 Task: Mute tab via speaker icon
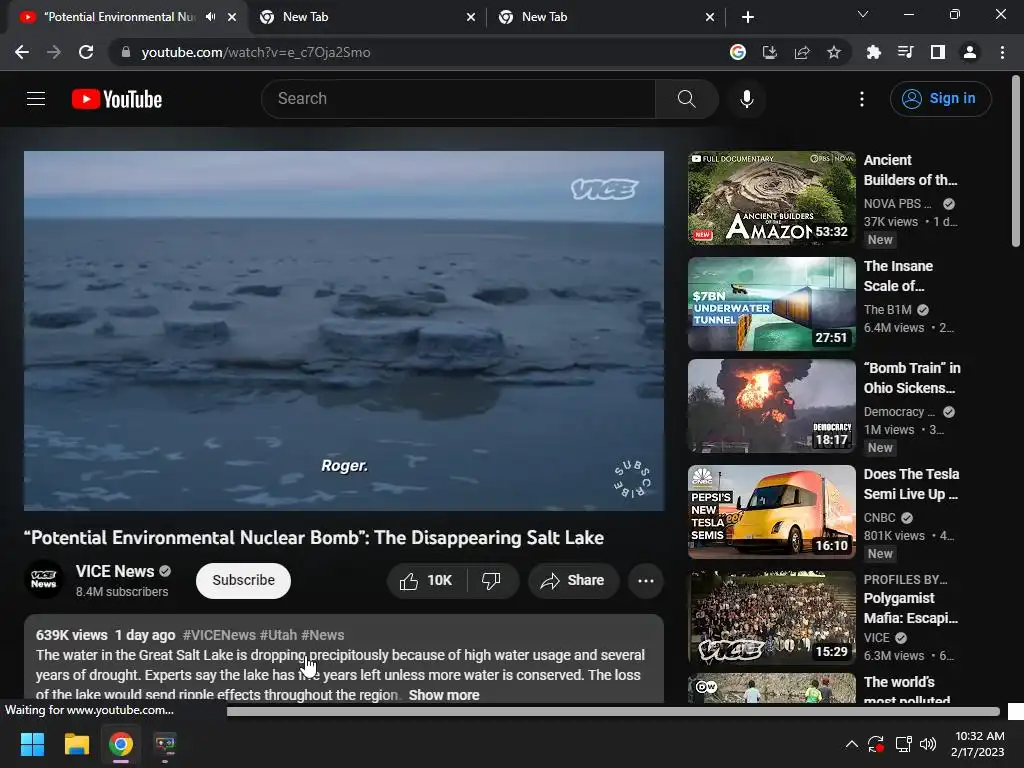coord(210,17)
